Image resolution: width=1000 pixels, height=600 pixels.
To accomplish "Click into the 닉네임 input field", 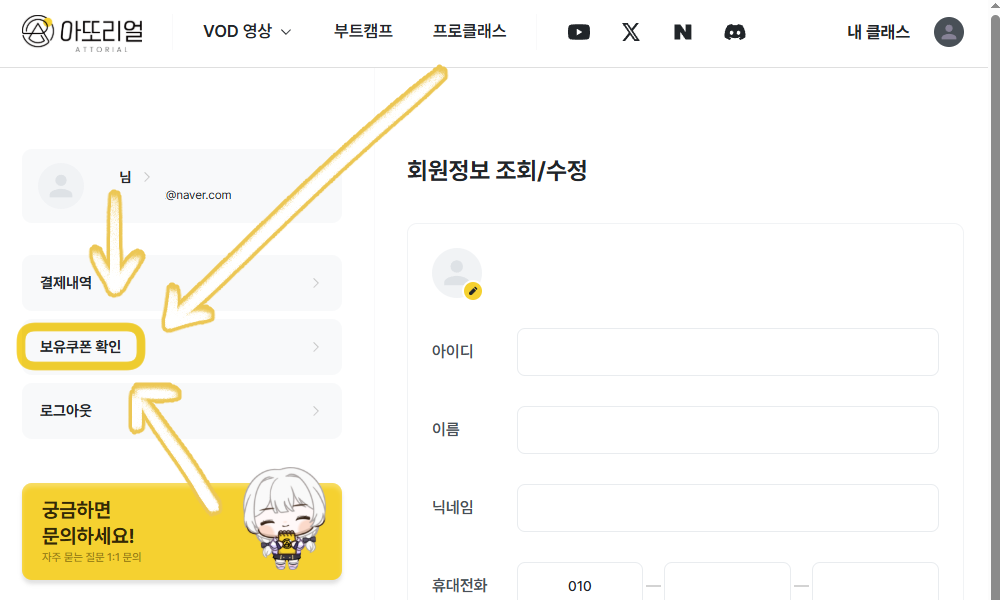I will coord(728,508).
